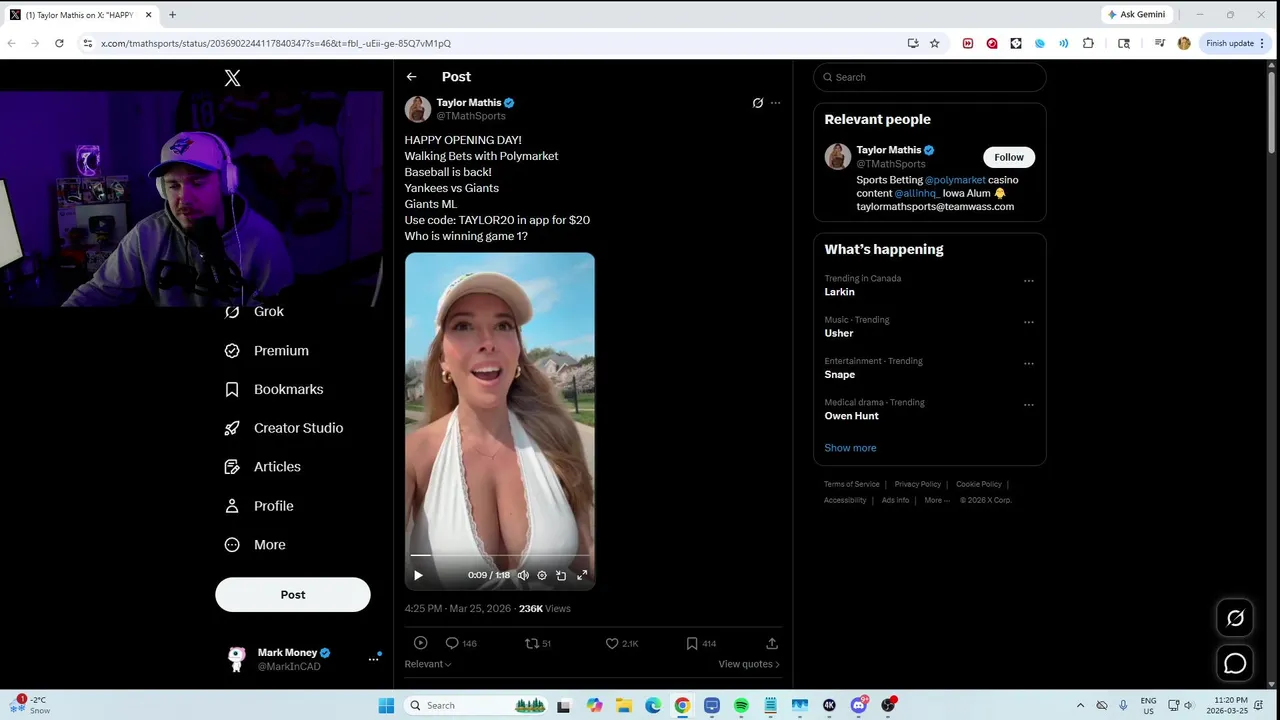Open Grok in sidebar
1280x720 pixels.
click(255, 312)
